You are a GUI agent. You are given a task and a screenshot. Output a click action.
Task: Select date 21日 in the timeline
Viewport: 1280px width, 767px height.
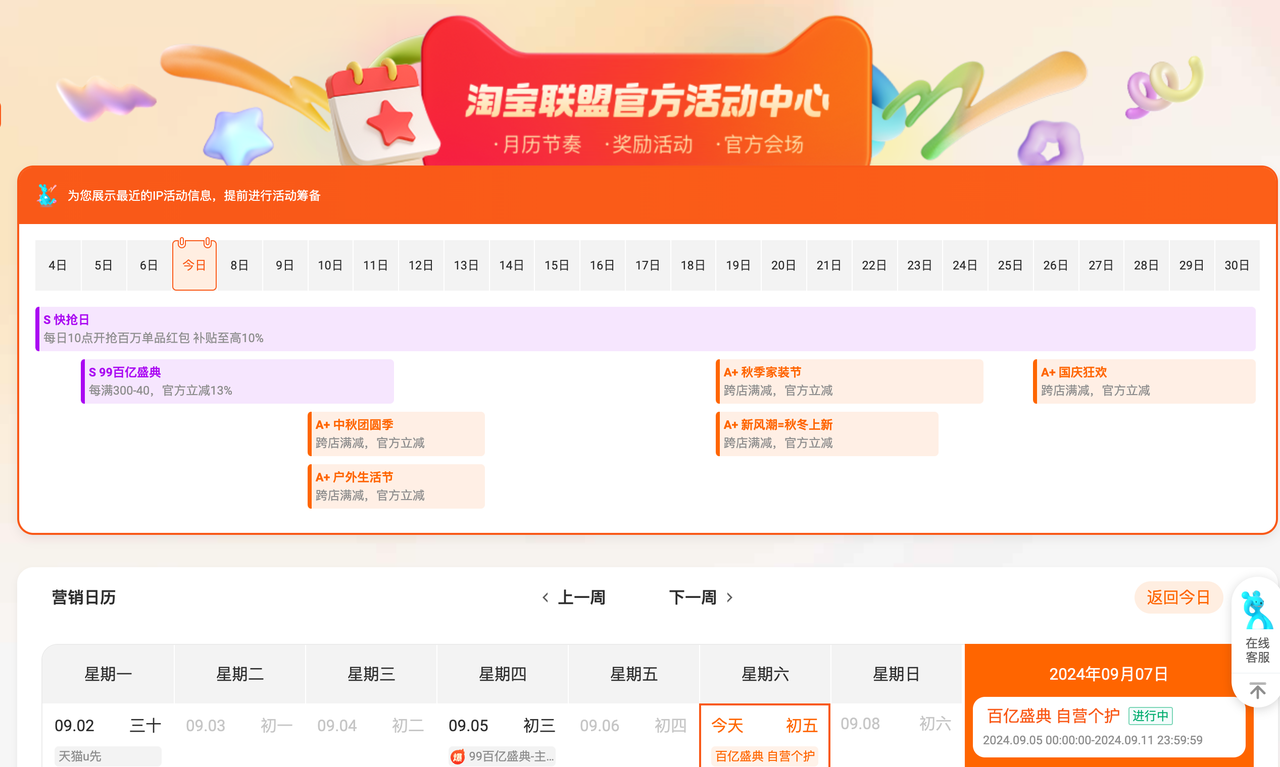829,265
